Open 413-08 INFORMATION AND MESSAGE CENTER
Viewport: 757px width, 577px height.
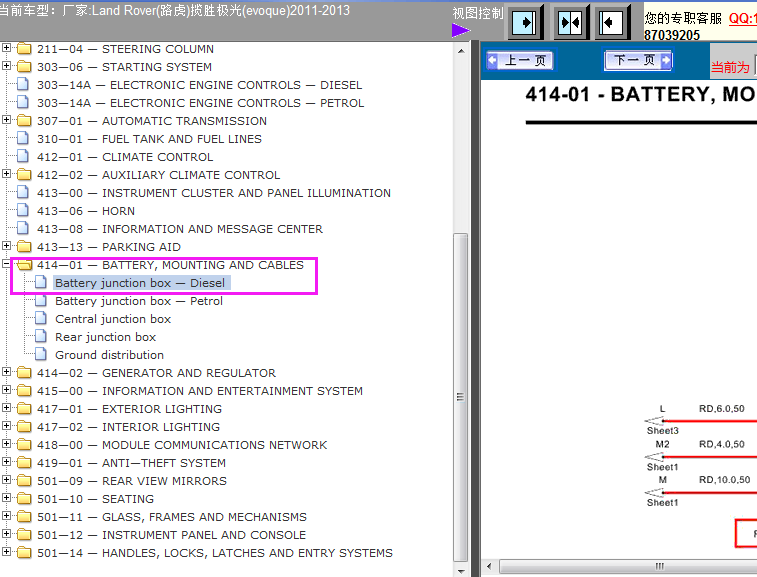pyautogui.click(x=180, y=229)
